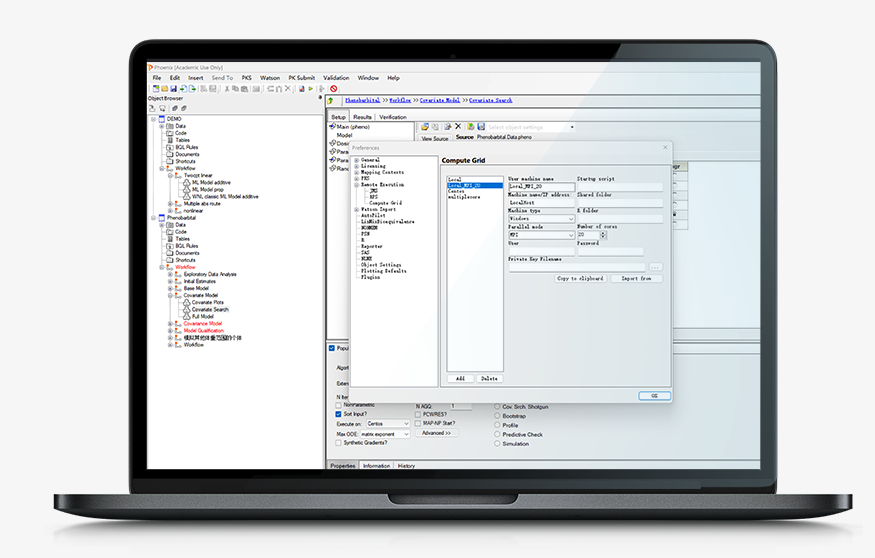Open the PK Submit menu
Viewport: 875px width, 558px height.
pos(300,78)
